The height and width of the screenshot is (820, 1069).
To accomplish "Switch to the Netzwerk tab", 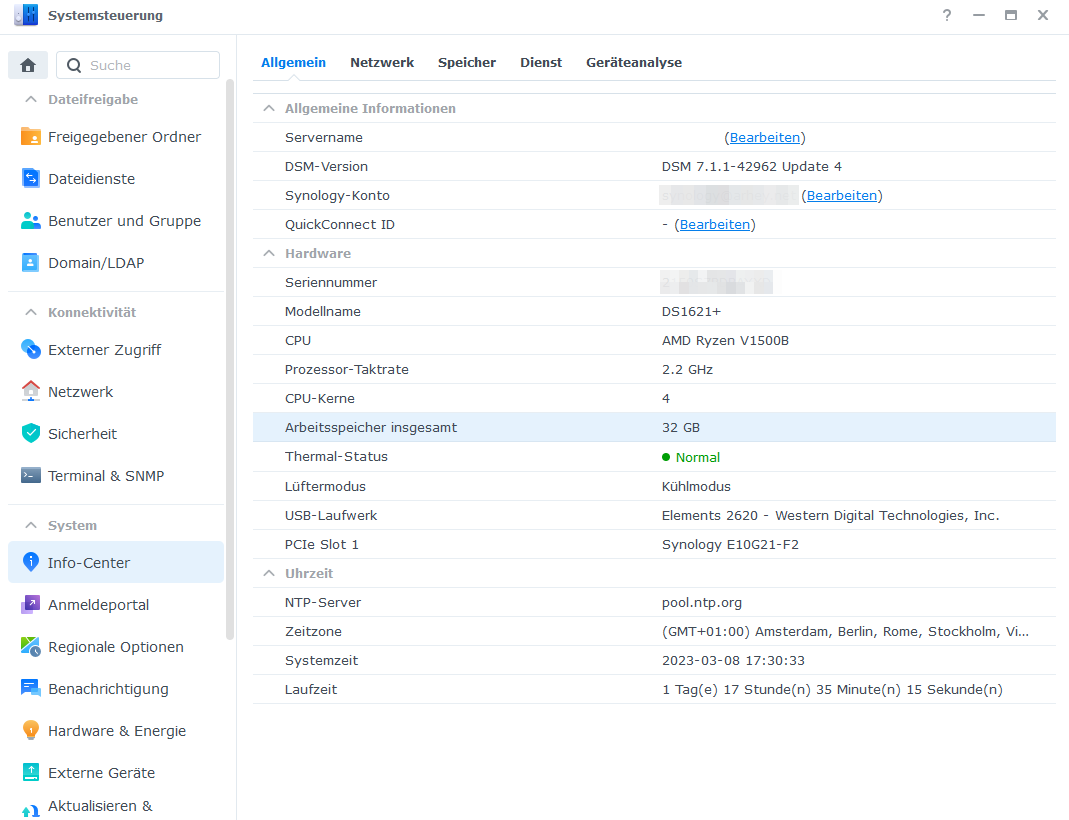I will (382, 63).
